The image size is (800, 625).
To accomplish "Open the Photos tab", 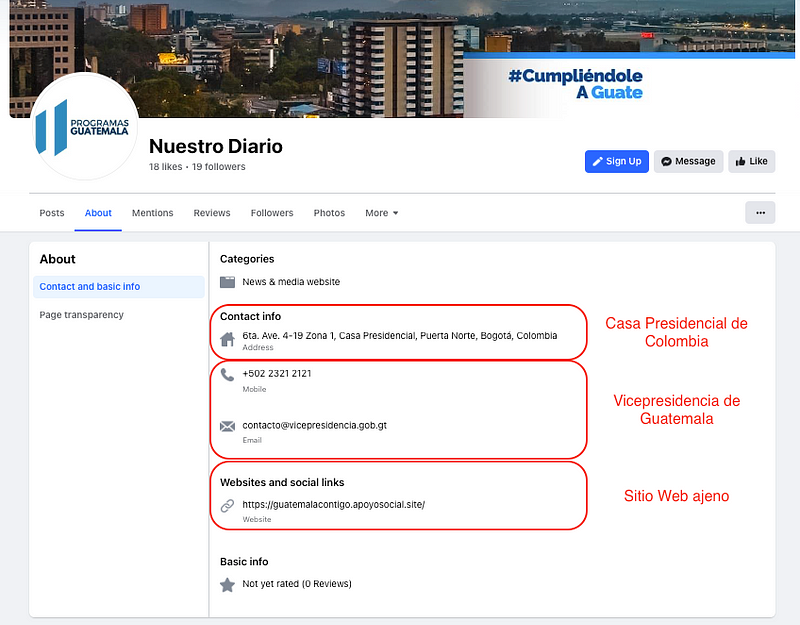I will click(329, 213).
